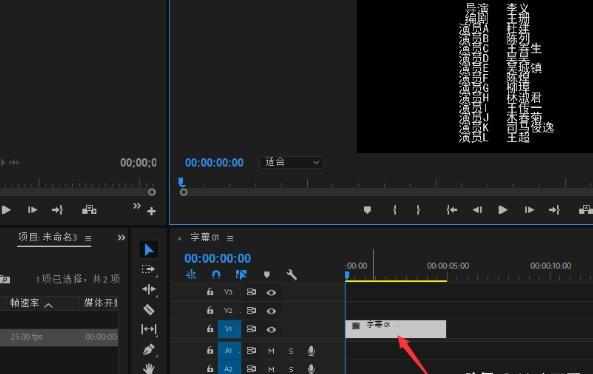Screen dimensions: 593x374
Task: Step forward one frame in program monitor
Action: (529, 210)
